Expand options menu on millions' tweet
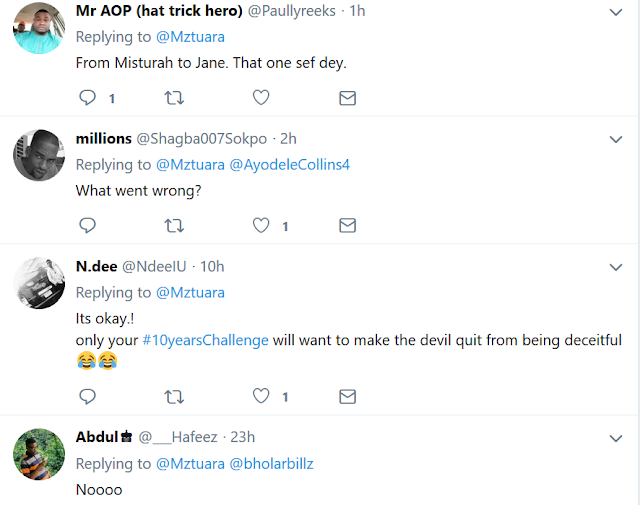Screen dimensions: 640x505 pyautogui.click(x=617, y=139)
